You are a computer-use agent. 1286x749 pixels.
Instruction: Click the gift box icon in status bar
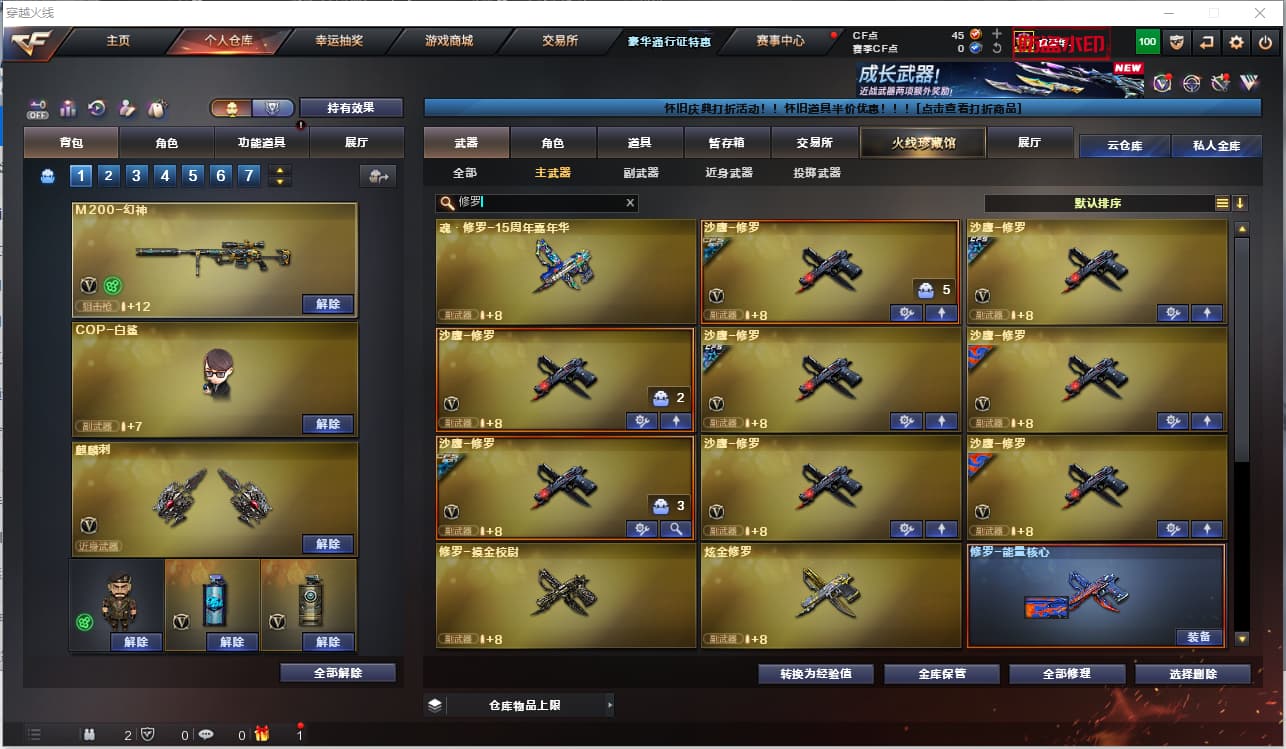262,734
